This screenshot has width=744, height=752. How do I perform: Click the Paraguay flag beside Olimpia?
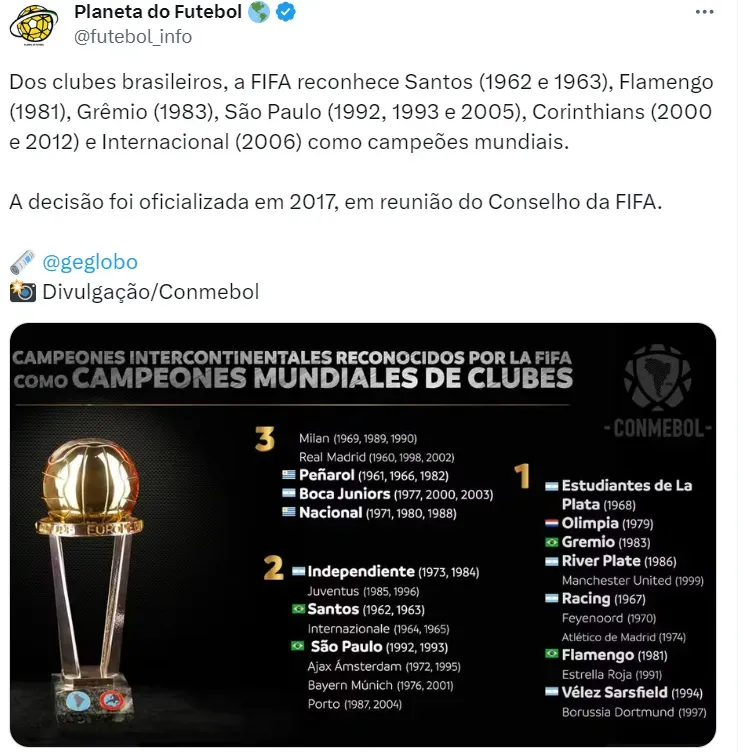click(x=551, y=523)
